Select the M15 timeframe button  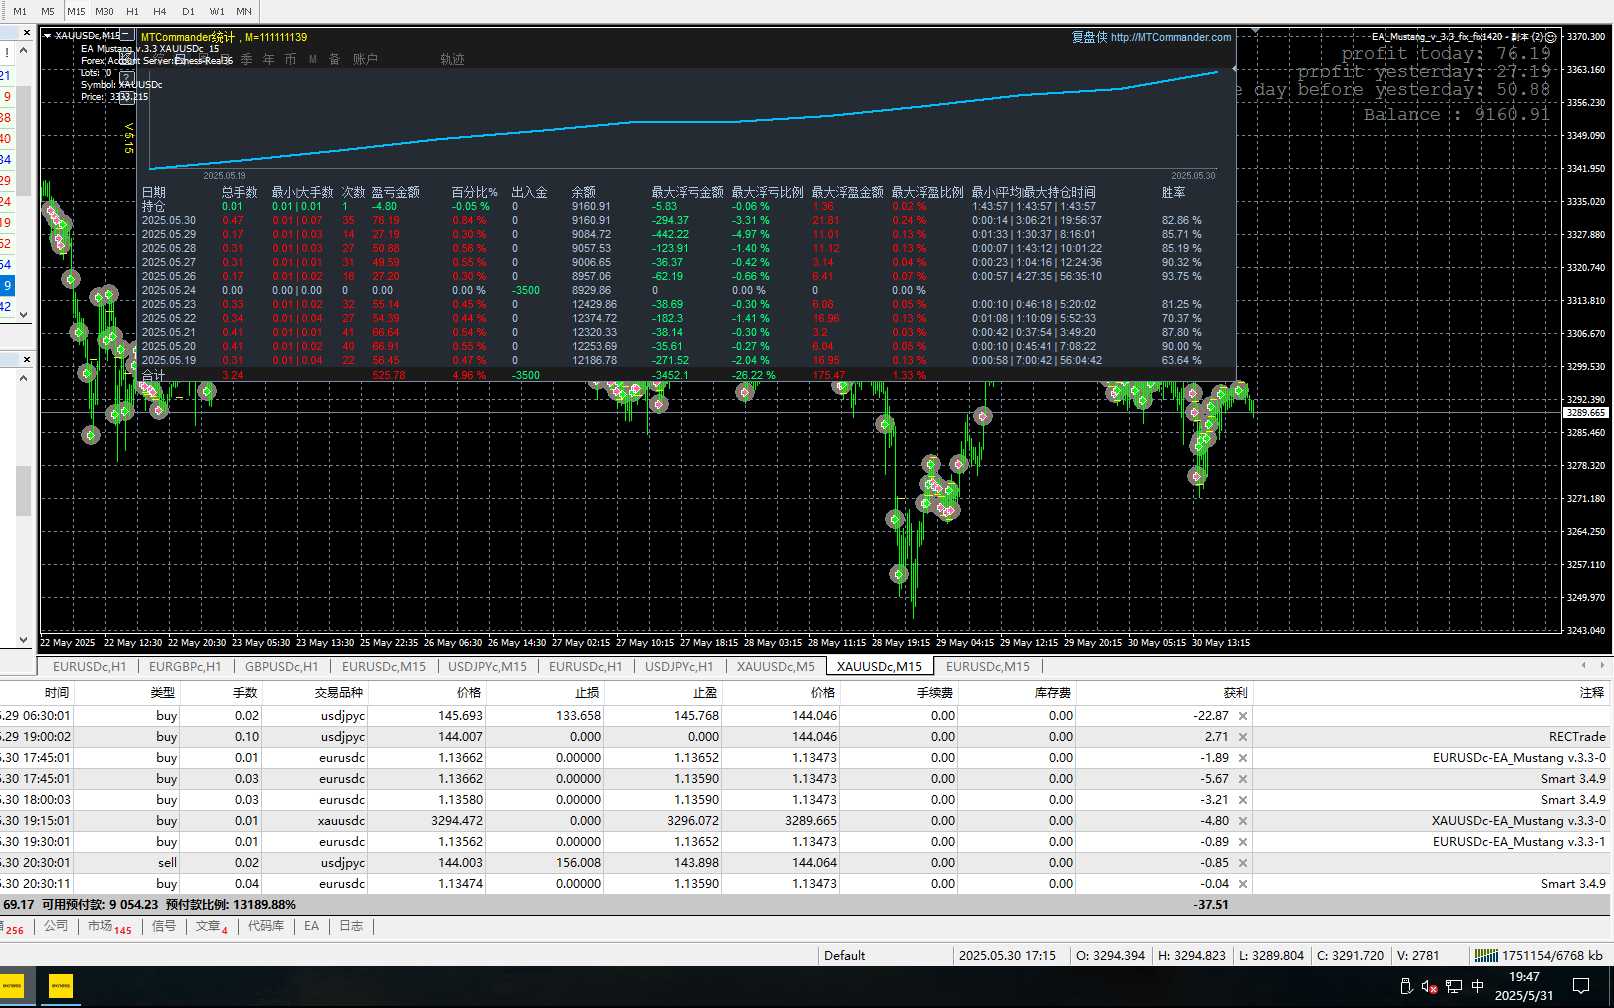click(76, 11)
